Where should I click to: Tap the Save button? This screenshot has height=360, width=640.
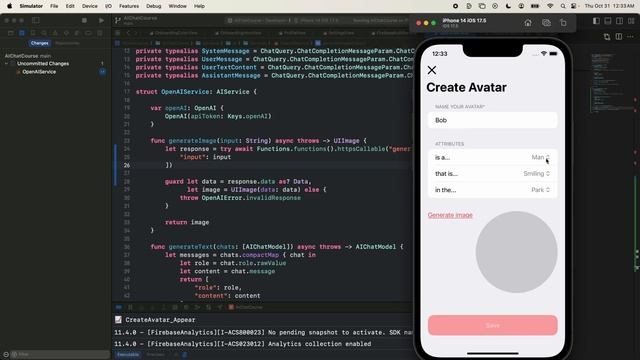493,325
